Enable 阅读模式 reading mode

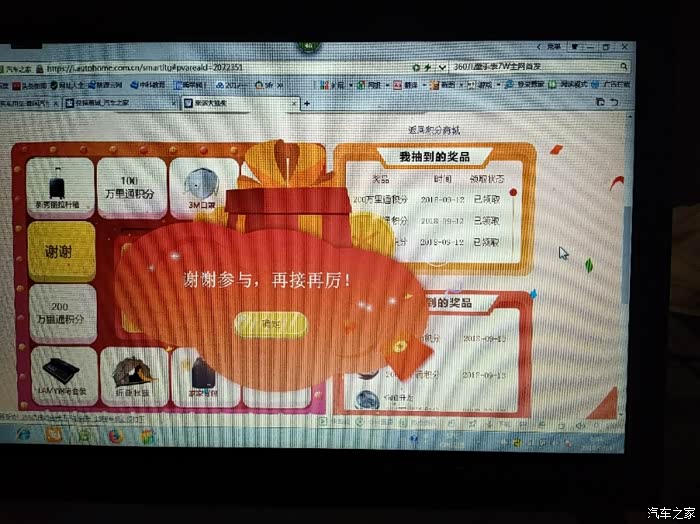568,84
